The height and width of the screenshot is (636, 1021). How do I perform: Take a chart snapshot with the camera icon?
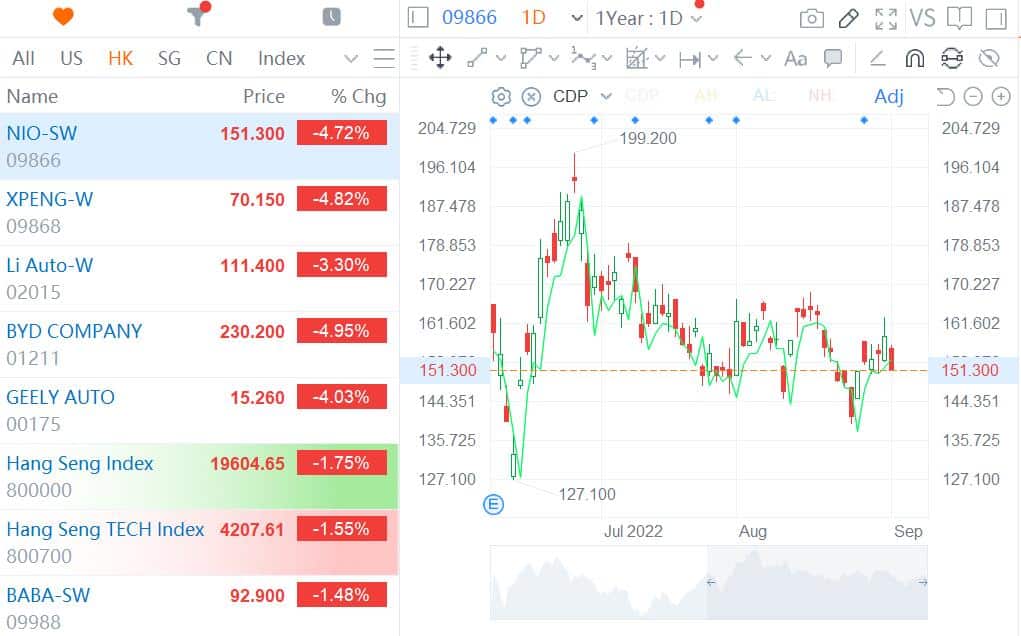812,18
